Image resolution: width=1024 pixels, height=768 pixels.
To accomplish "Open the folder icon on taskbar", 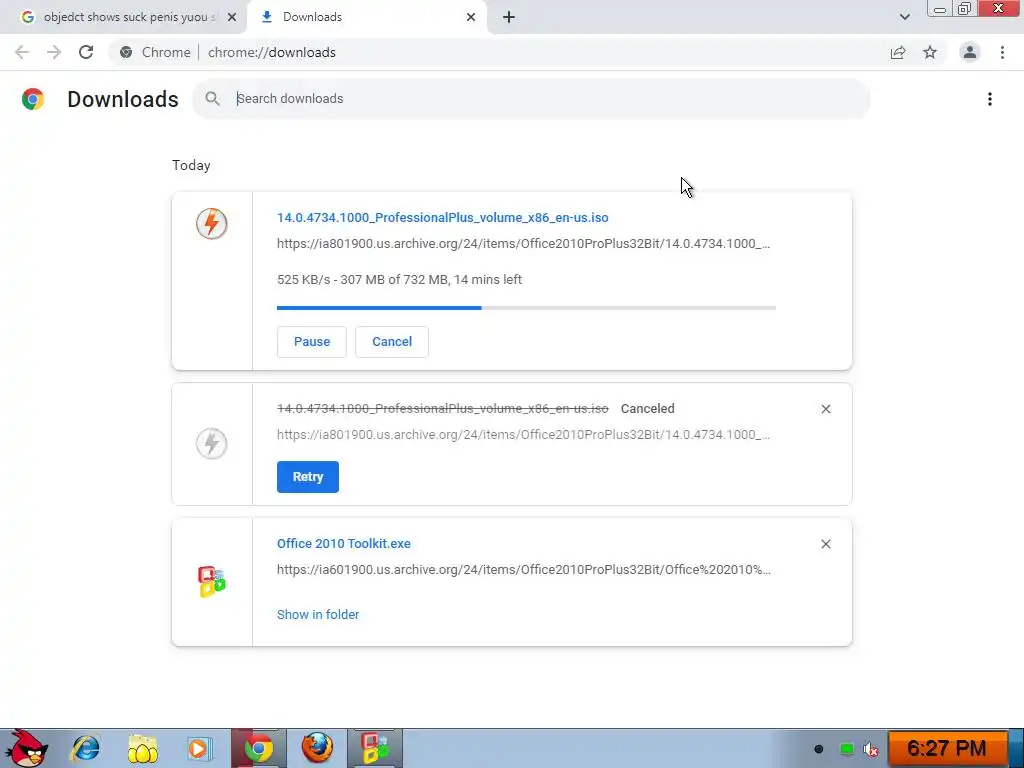I will click(x=143, y=748).
